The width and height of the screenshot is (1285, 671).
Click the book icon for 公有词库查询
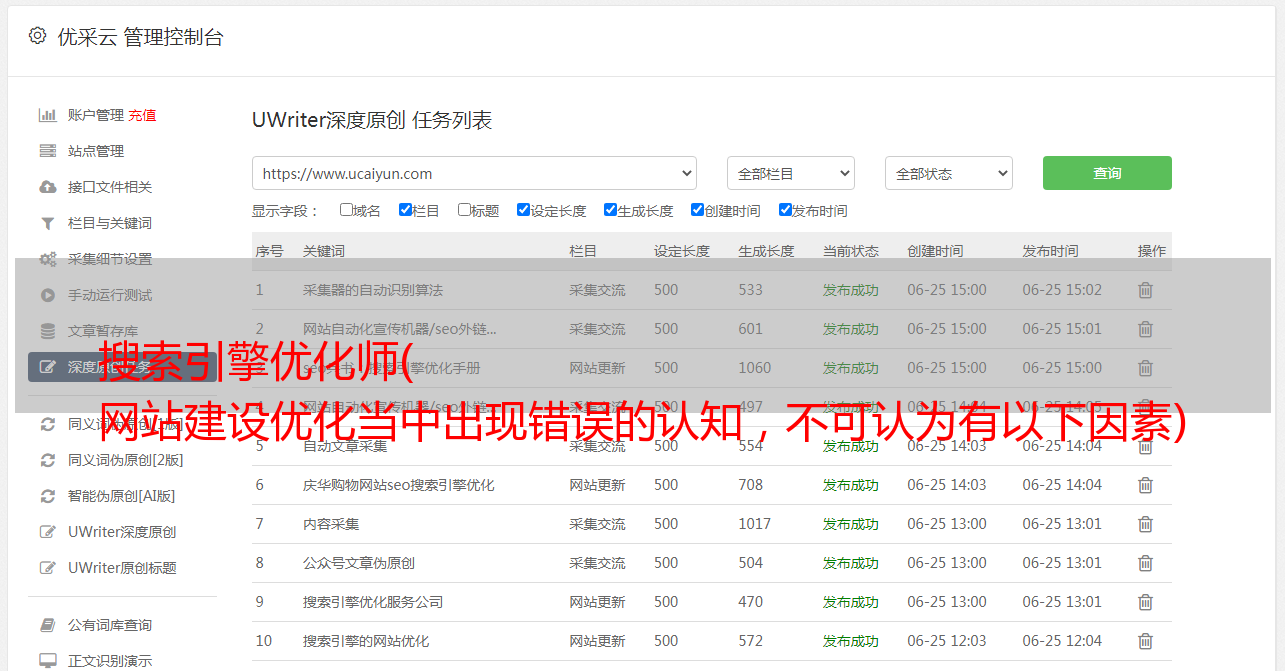47,625
